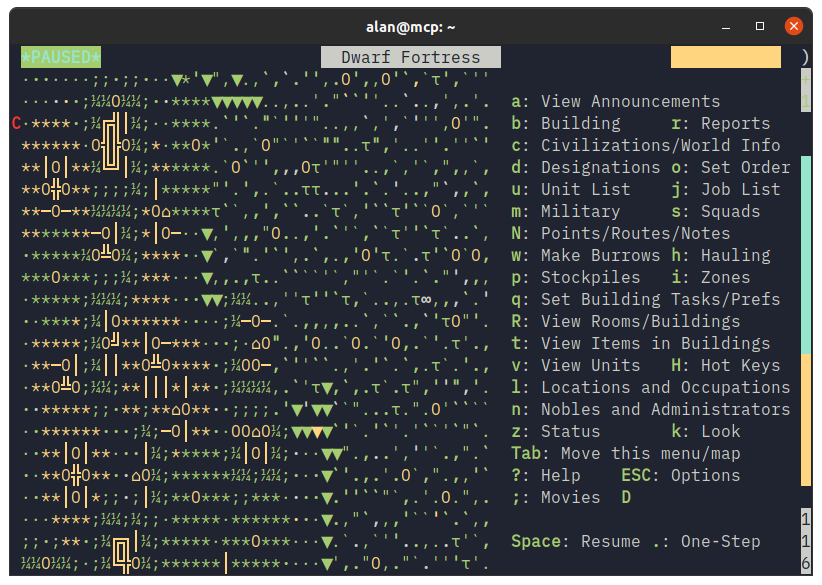
Task: Click the orange block top right
Action: point(726,57)
